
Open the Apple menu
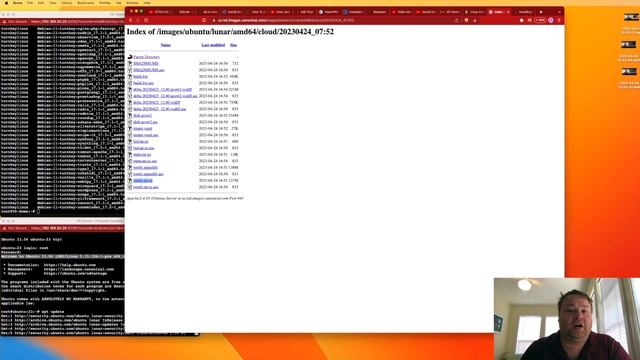6,3
